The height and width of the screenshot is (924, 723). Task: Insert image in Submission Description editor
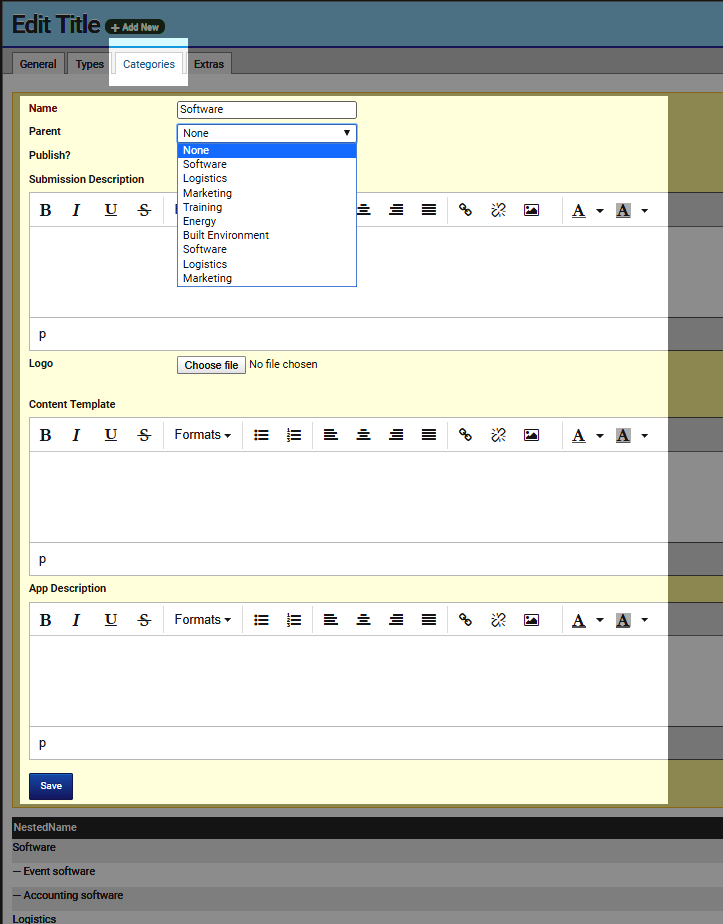531,210
